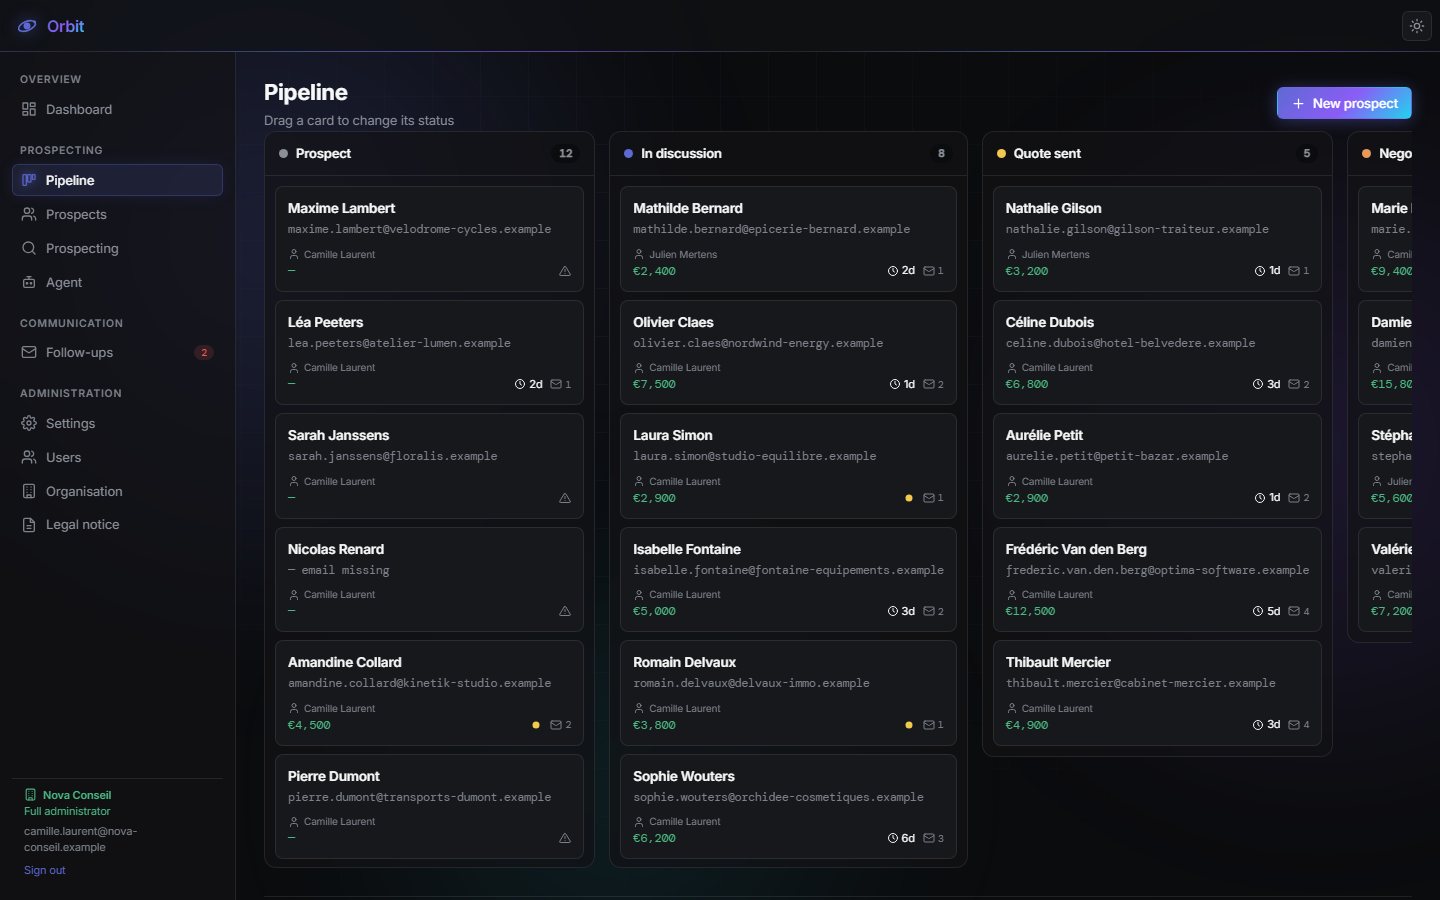Create a New prospect
Screen dimensions: 1440x900
coord(1344,103)
